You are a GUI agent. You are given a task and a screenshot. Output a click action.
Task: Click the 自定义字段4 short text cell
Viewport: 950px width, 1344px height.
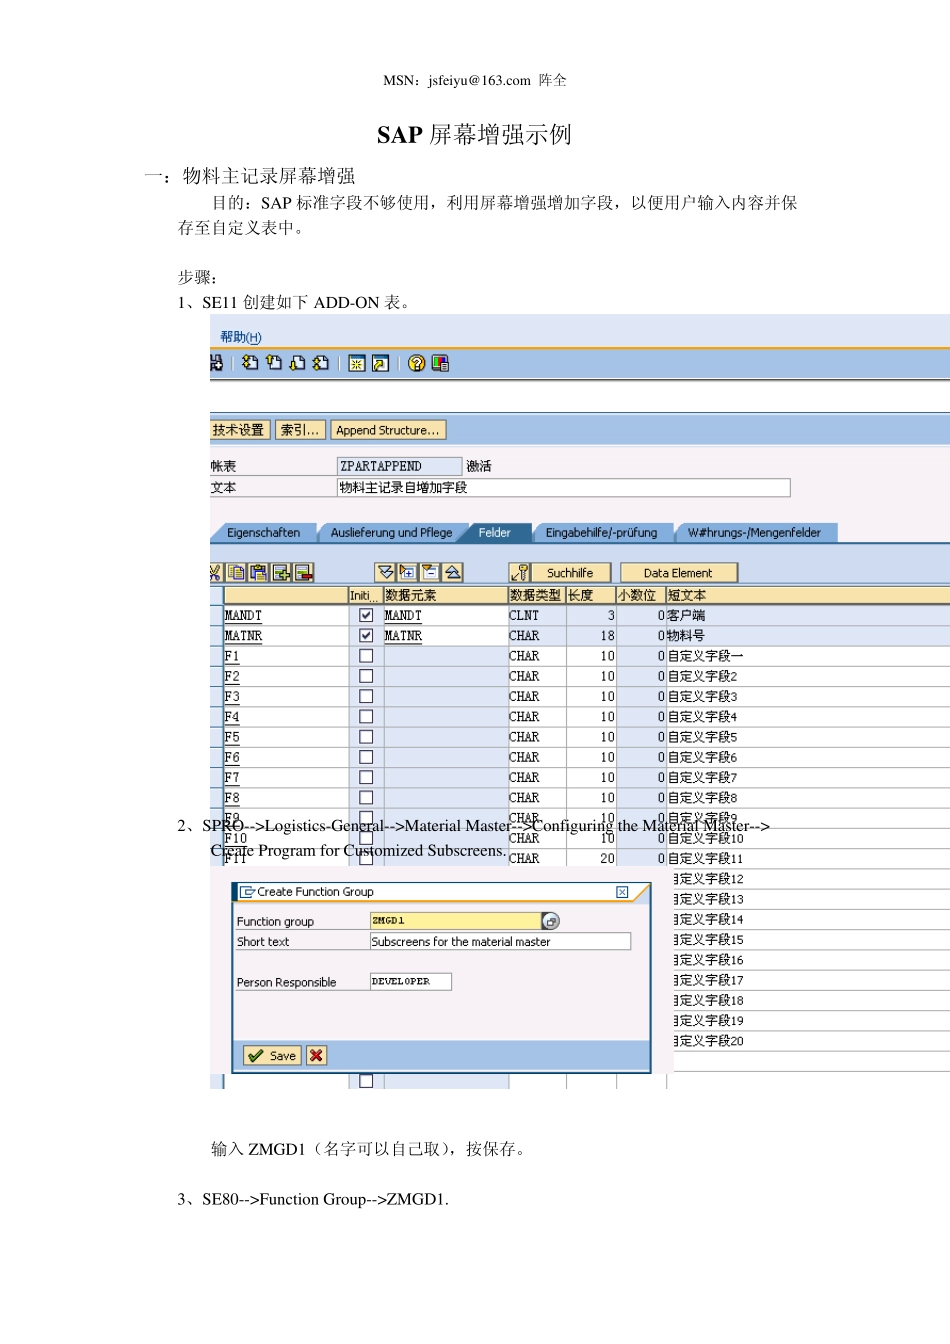(807, 717)
